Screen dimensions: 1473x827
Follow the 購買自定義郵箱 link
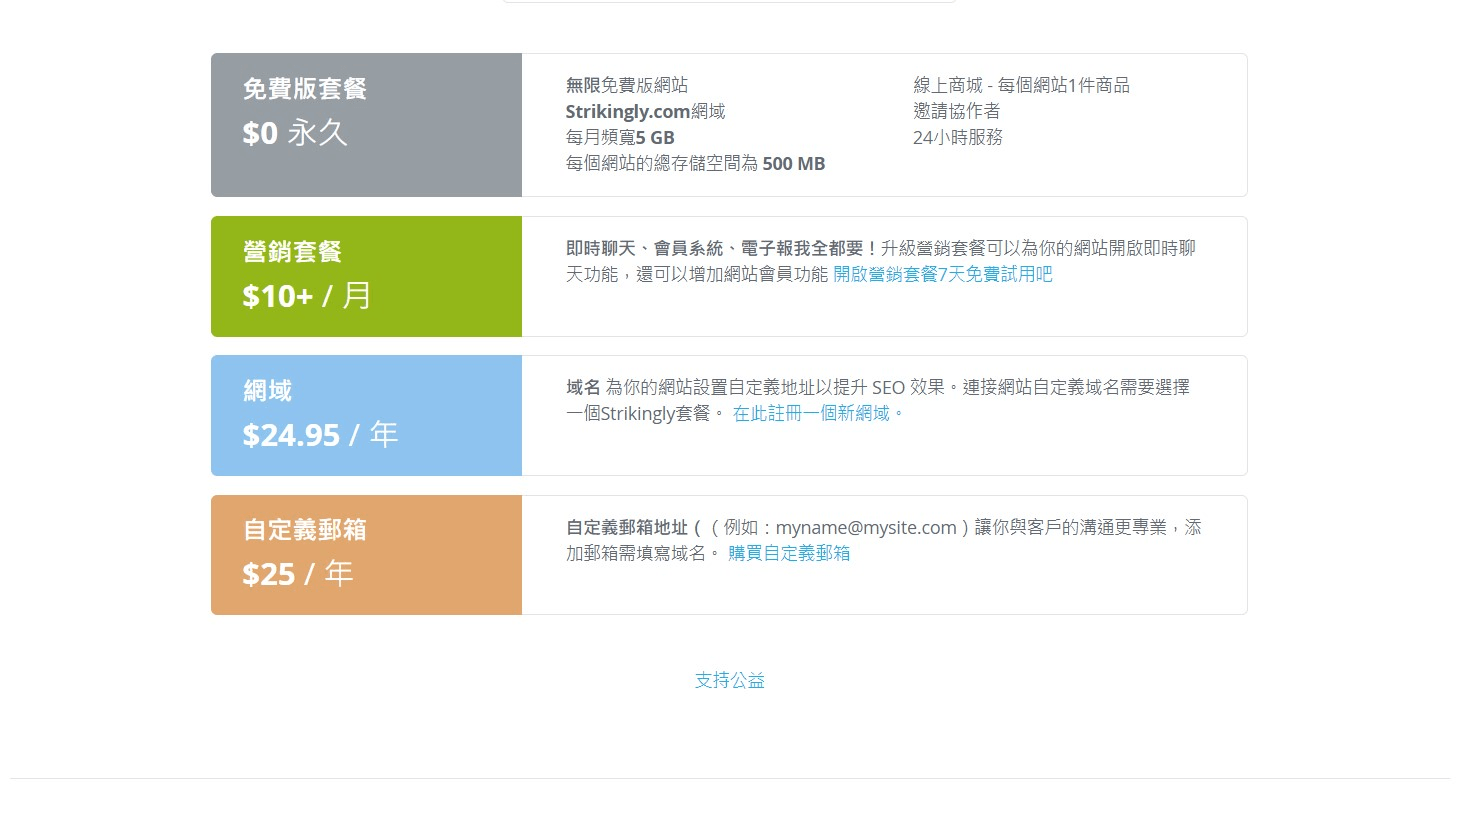789,553
